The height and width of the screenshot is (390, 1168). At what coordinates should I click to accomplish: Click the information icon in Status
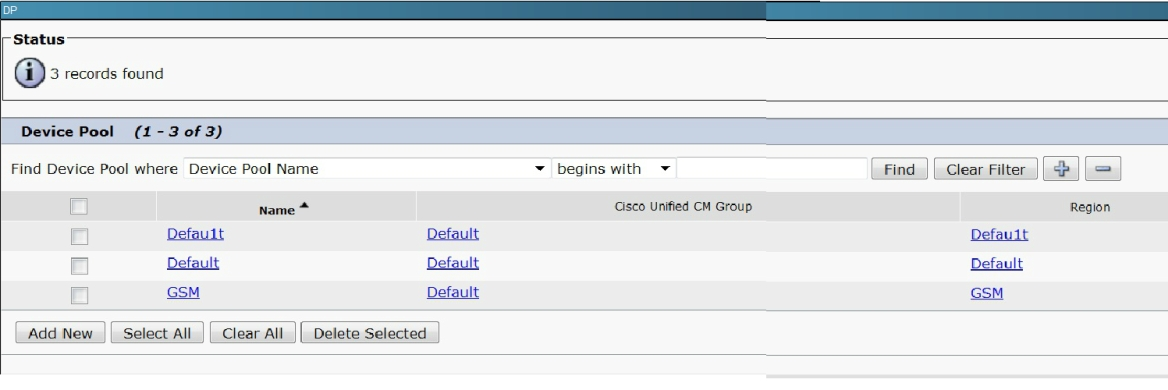30,73
